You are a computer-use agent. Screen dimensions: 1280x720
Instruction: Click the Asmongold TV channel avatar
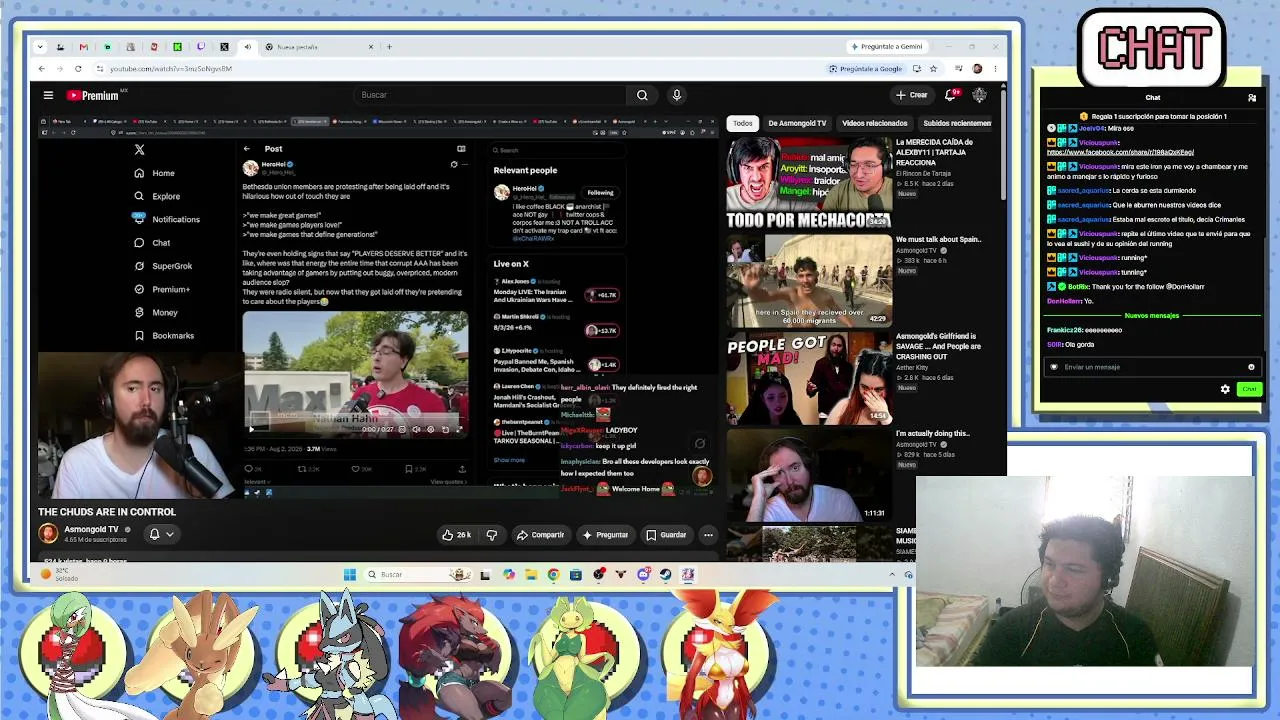click(48, 534)
